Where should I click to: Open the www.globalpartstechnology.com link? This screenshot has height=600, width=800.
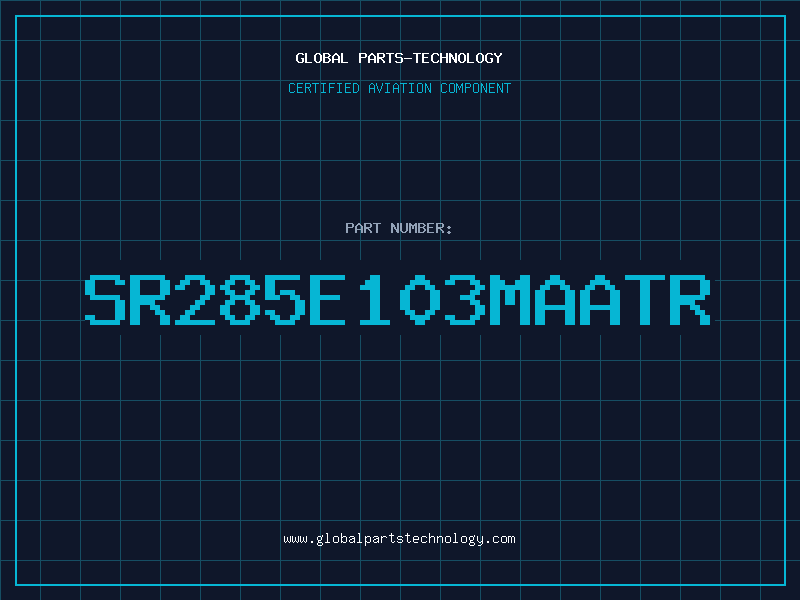(x=399, y=539)
